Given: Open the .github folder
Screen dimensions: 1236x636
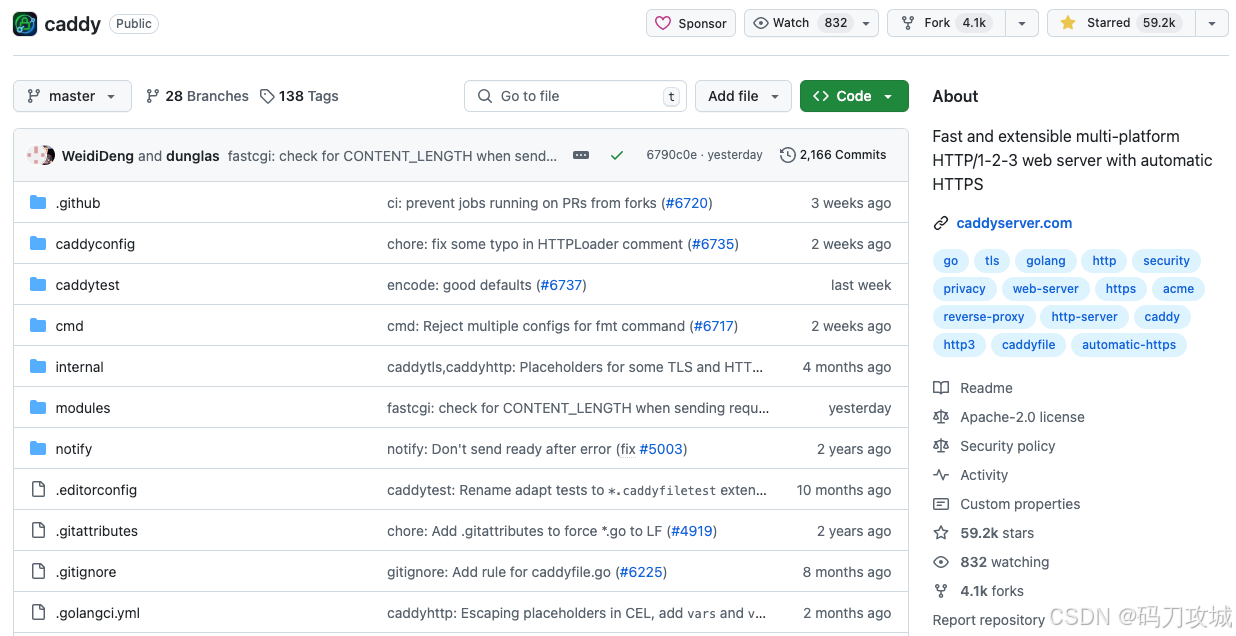Looking at the screenshot, I should pos(78,203).
